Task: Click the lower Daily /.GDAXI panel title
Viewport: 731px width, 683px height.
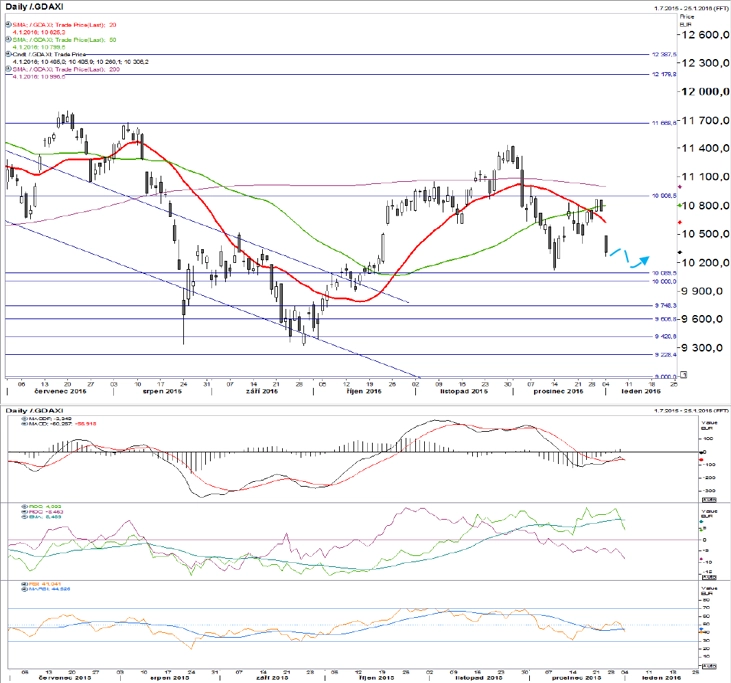Action: click(34, 411)
